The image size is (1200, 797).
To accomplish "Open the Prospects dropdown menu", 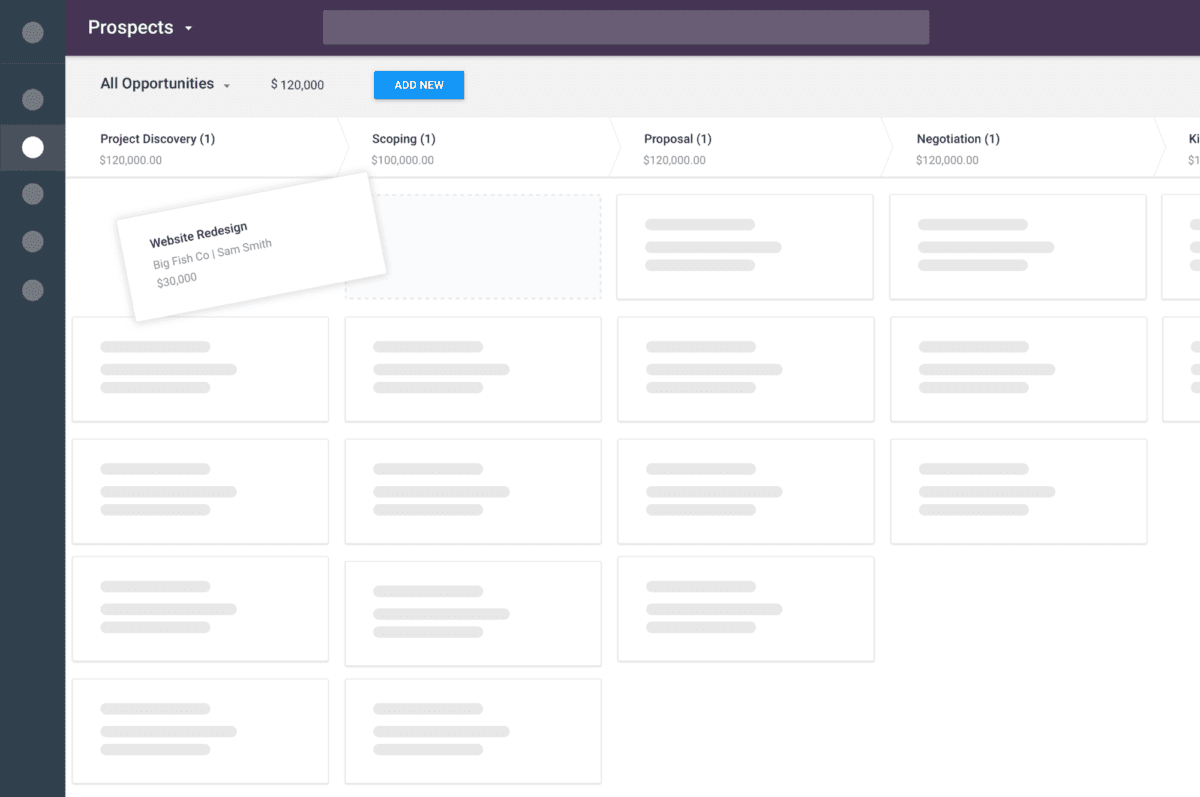I will [x=140, y=28].
